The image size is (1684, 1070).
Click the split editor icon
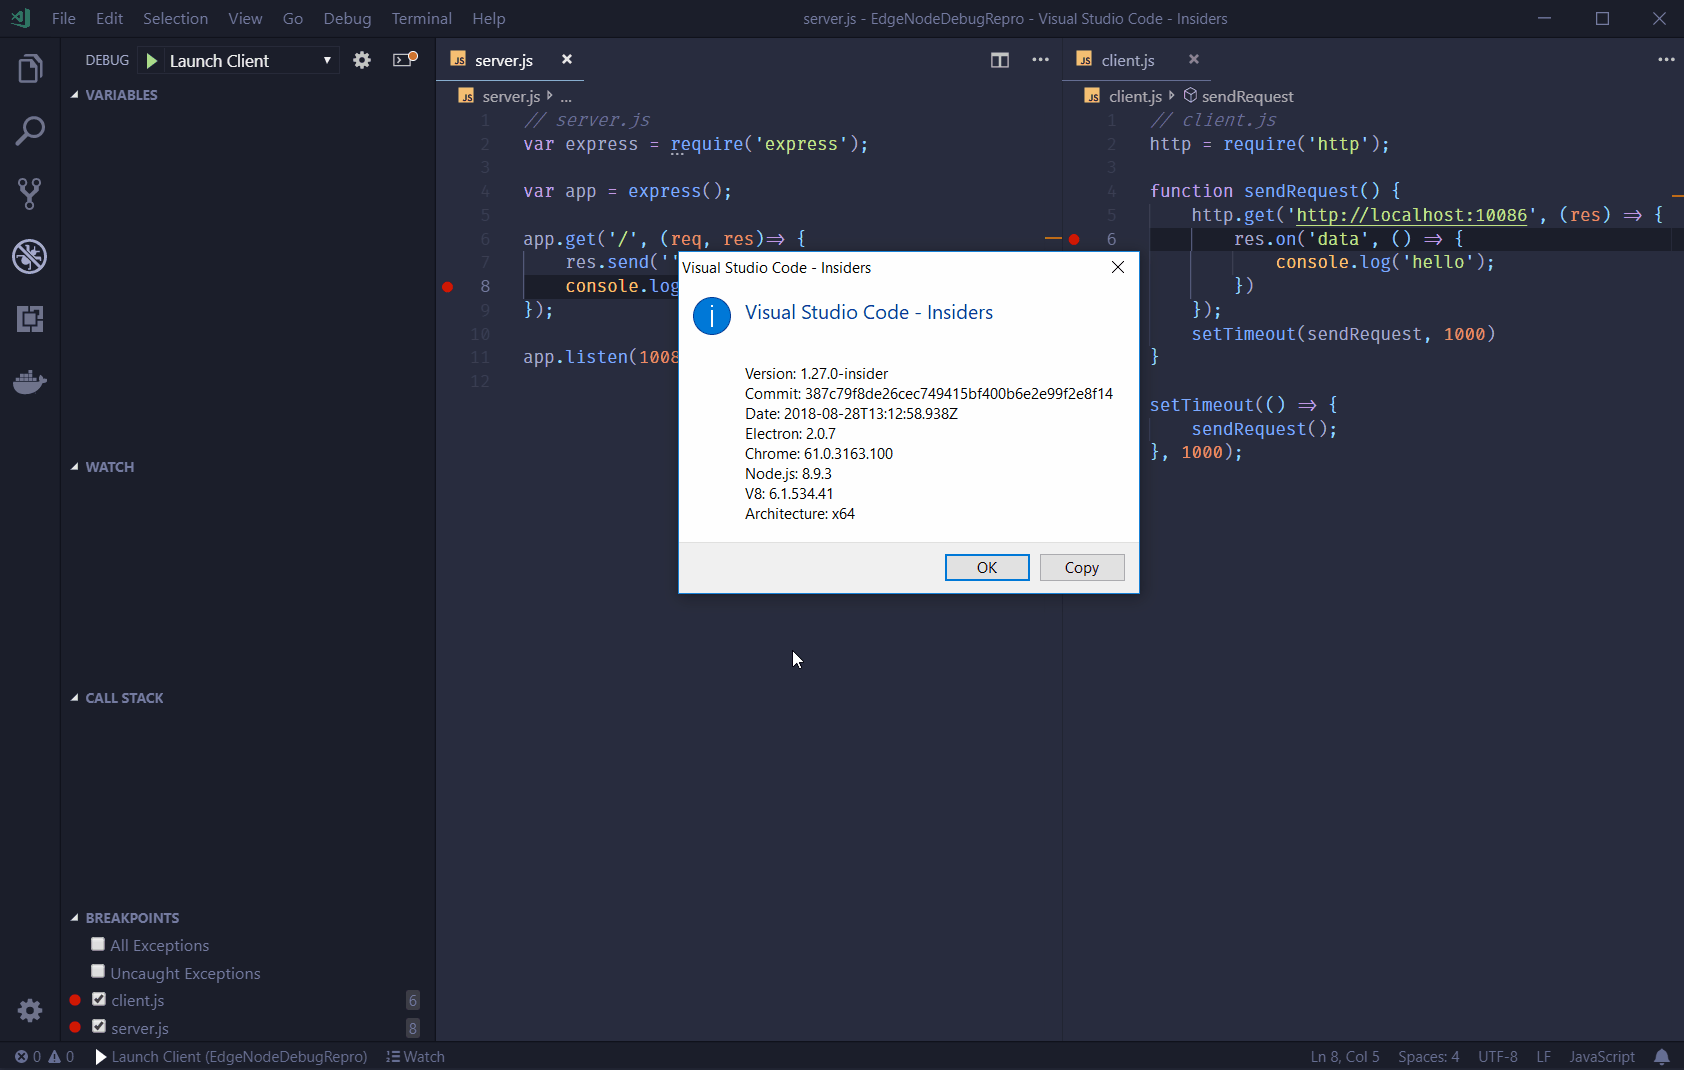point(1000,60)
